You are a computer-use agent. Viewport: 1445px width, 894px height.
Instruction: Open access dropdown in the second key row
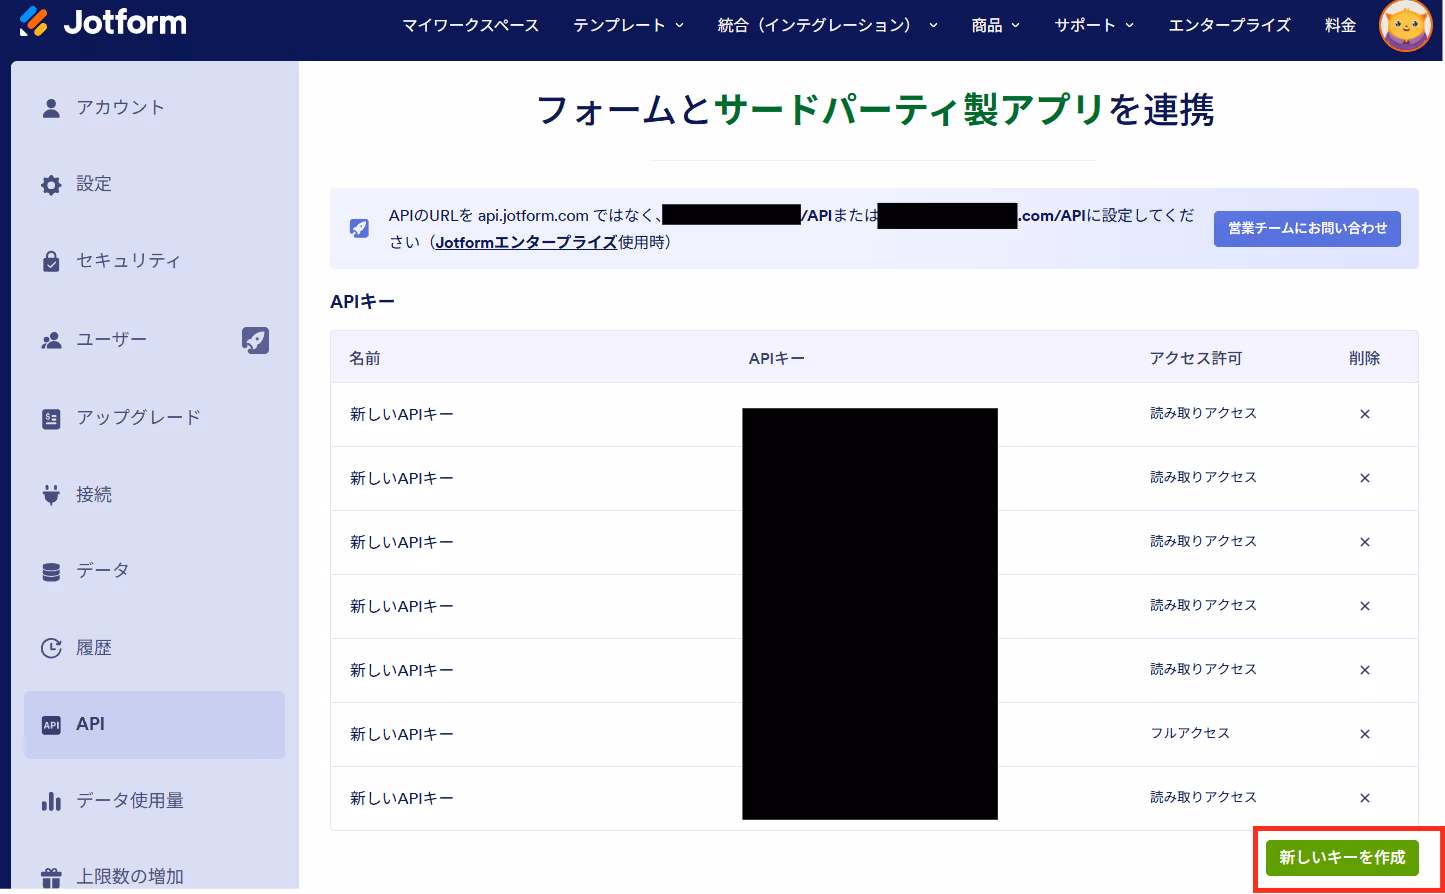[1203, 477]
